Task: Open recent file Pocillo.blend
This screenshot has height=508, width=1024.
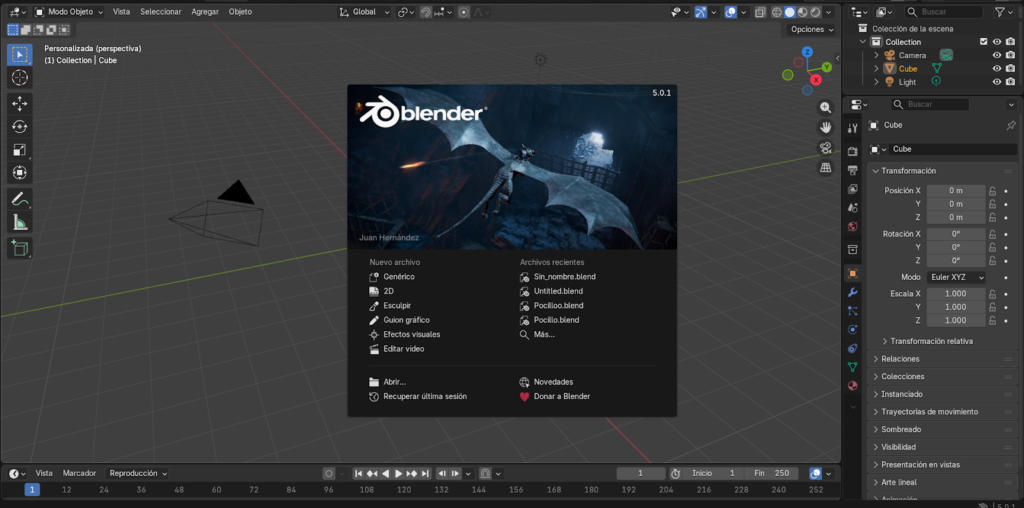Action: click(x=556, y=320)
